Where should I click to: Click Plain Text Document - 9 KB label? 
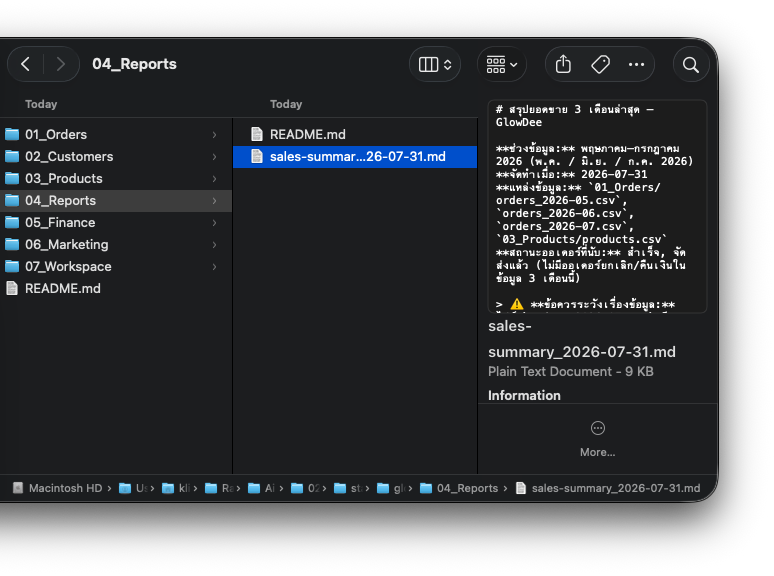click(x=571, y=372)
